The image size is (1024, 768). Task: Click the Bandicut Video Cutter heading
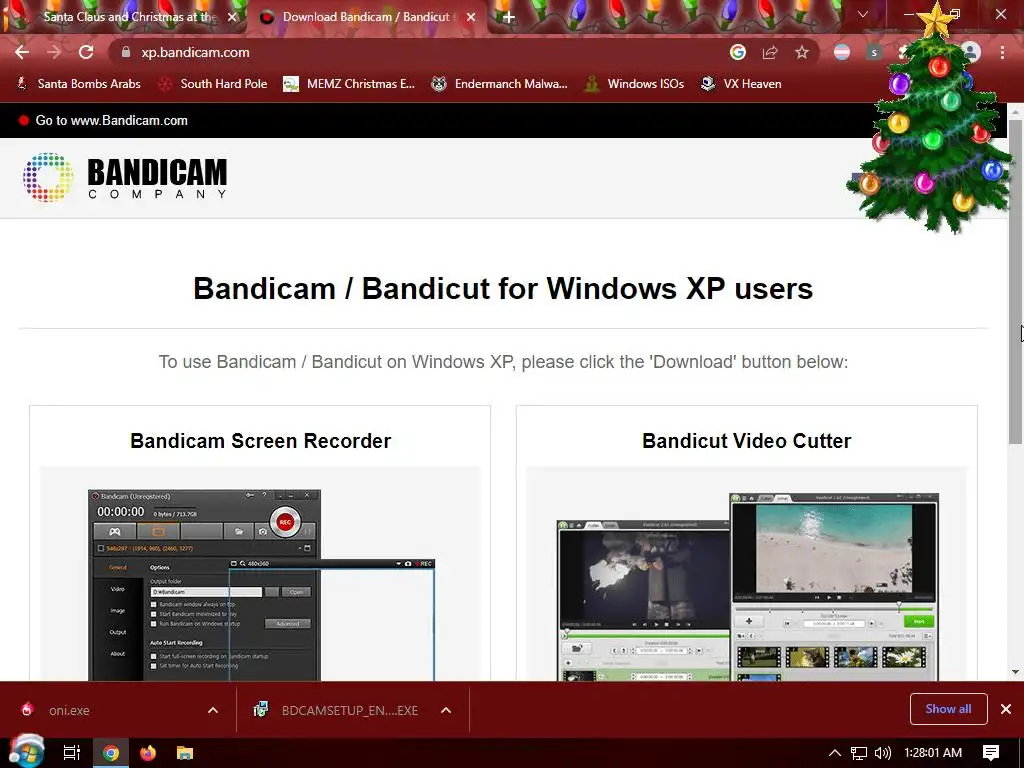click(746, 441)
